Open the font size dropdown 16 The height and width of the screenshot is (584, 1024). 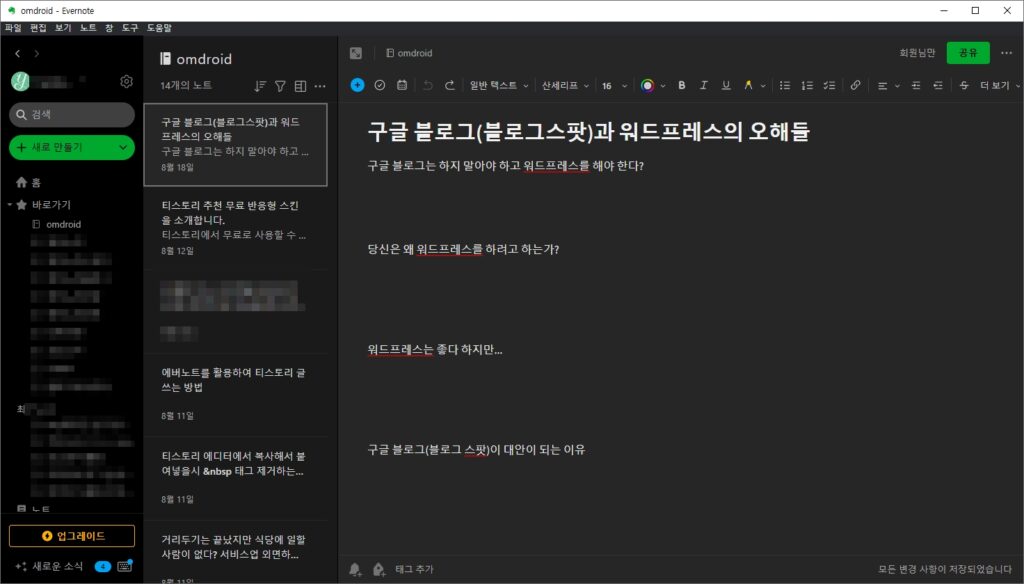(x=615, y=86)
